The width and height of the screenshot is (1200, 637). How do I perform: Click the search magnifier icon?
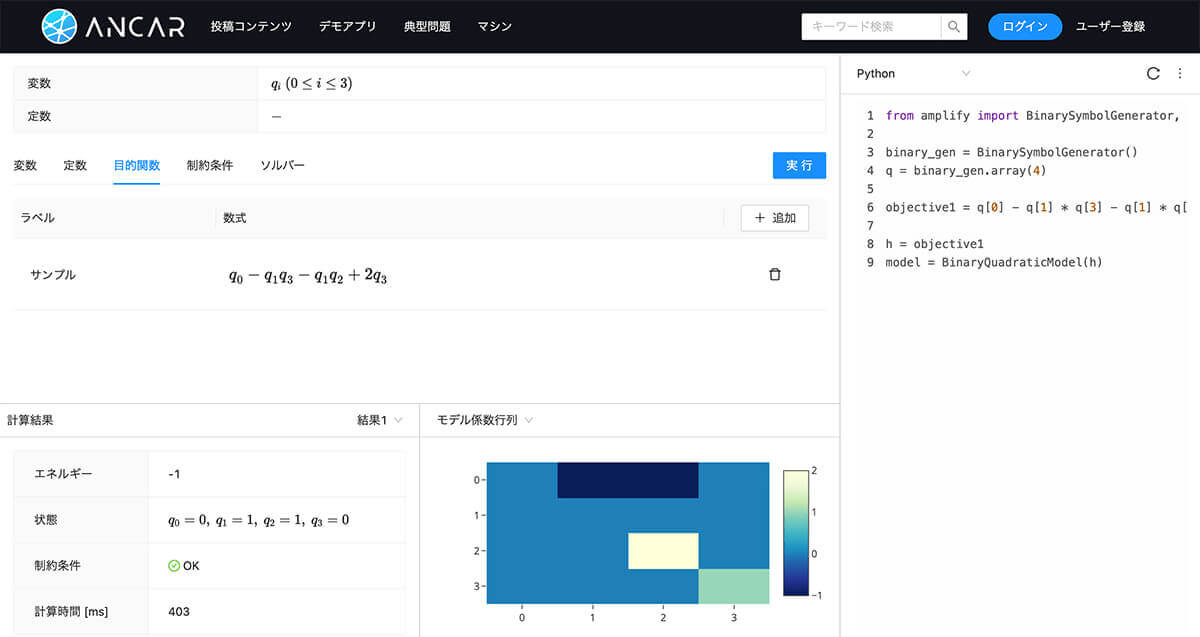coord(954,27)
